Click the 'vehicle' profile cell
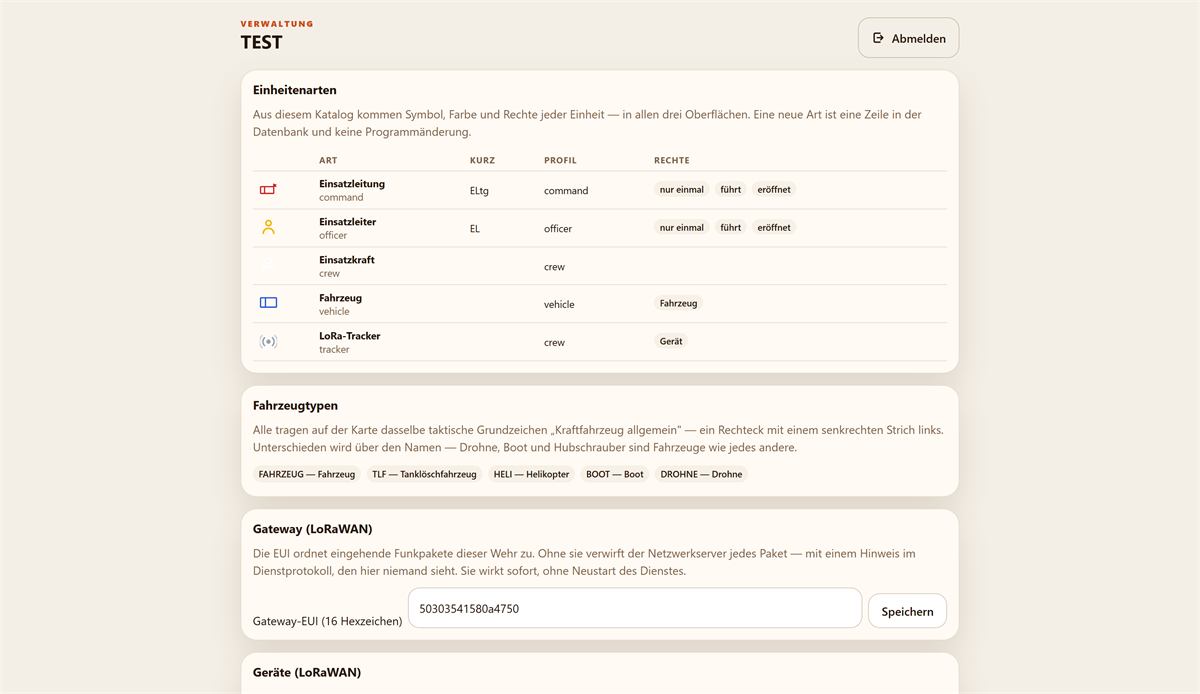 pos(559,304)
